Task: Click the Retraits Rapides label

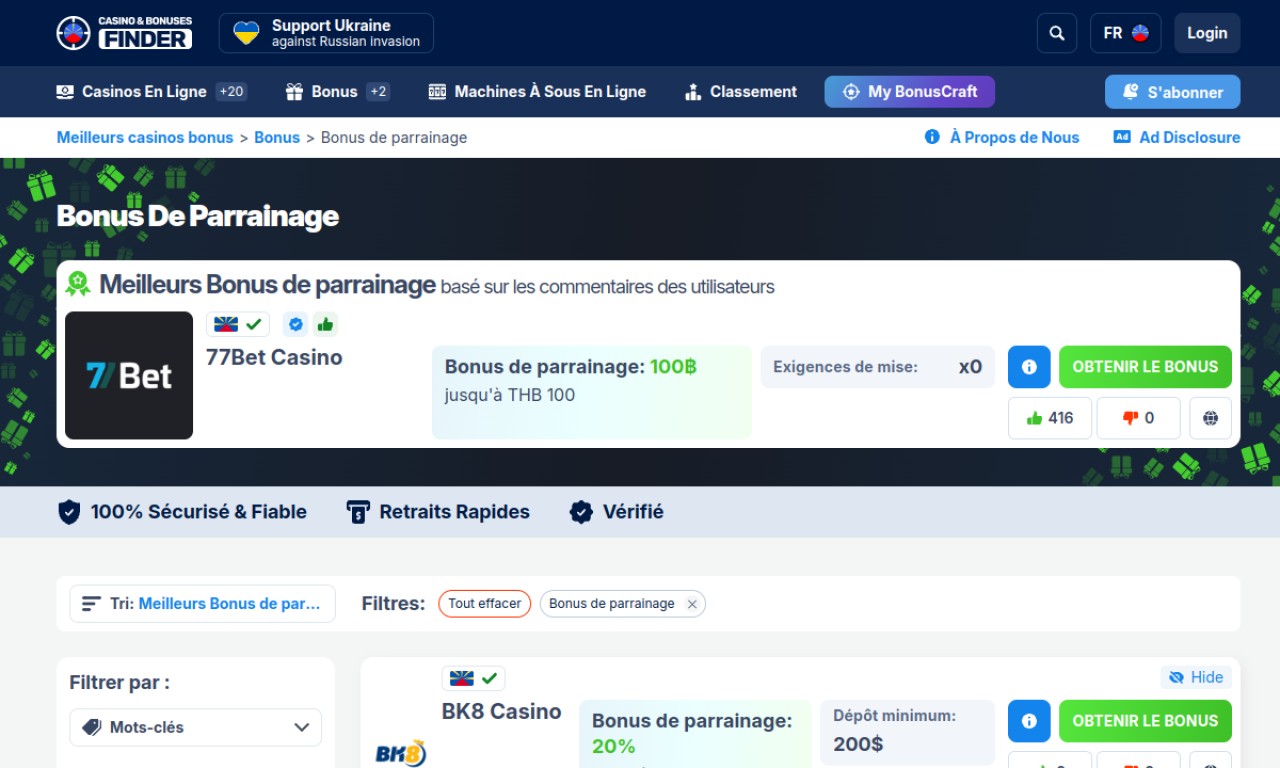Action: [438, 512]
